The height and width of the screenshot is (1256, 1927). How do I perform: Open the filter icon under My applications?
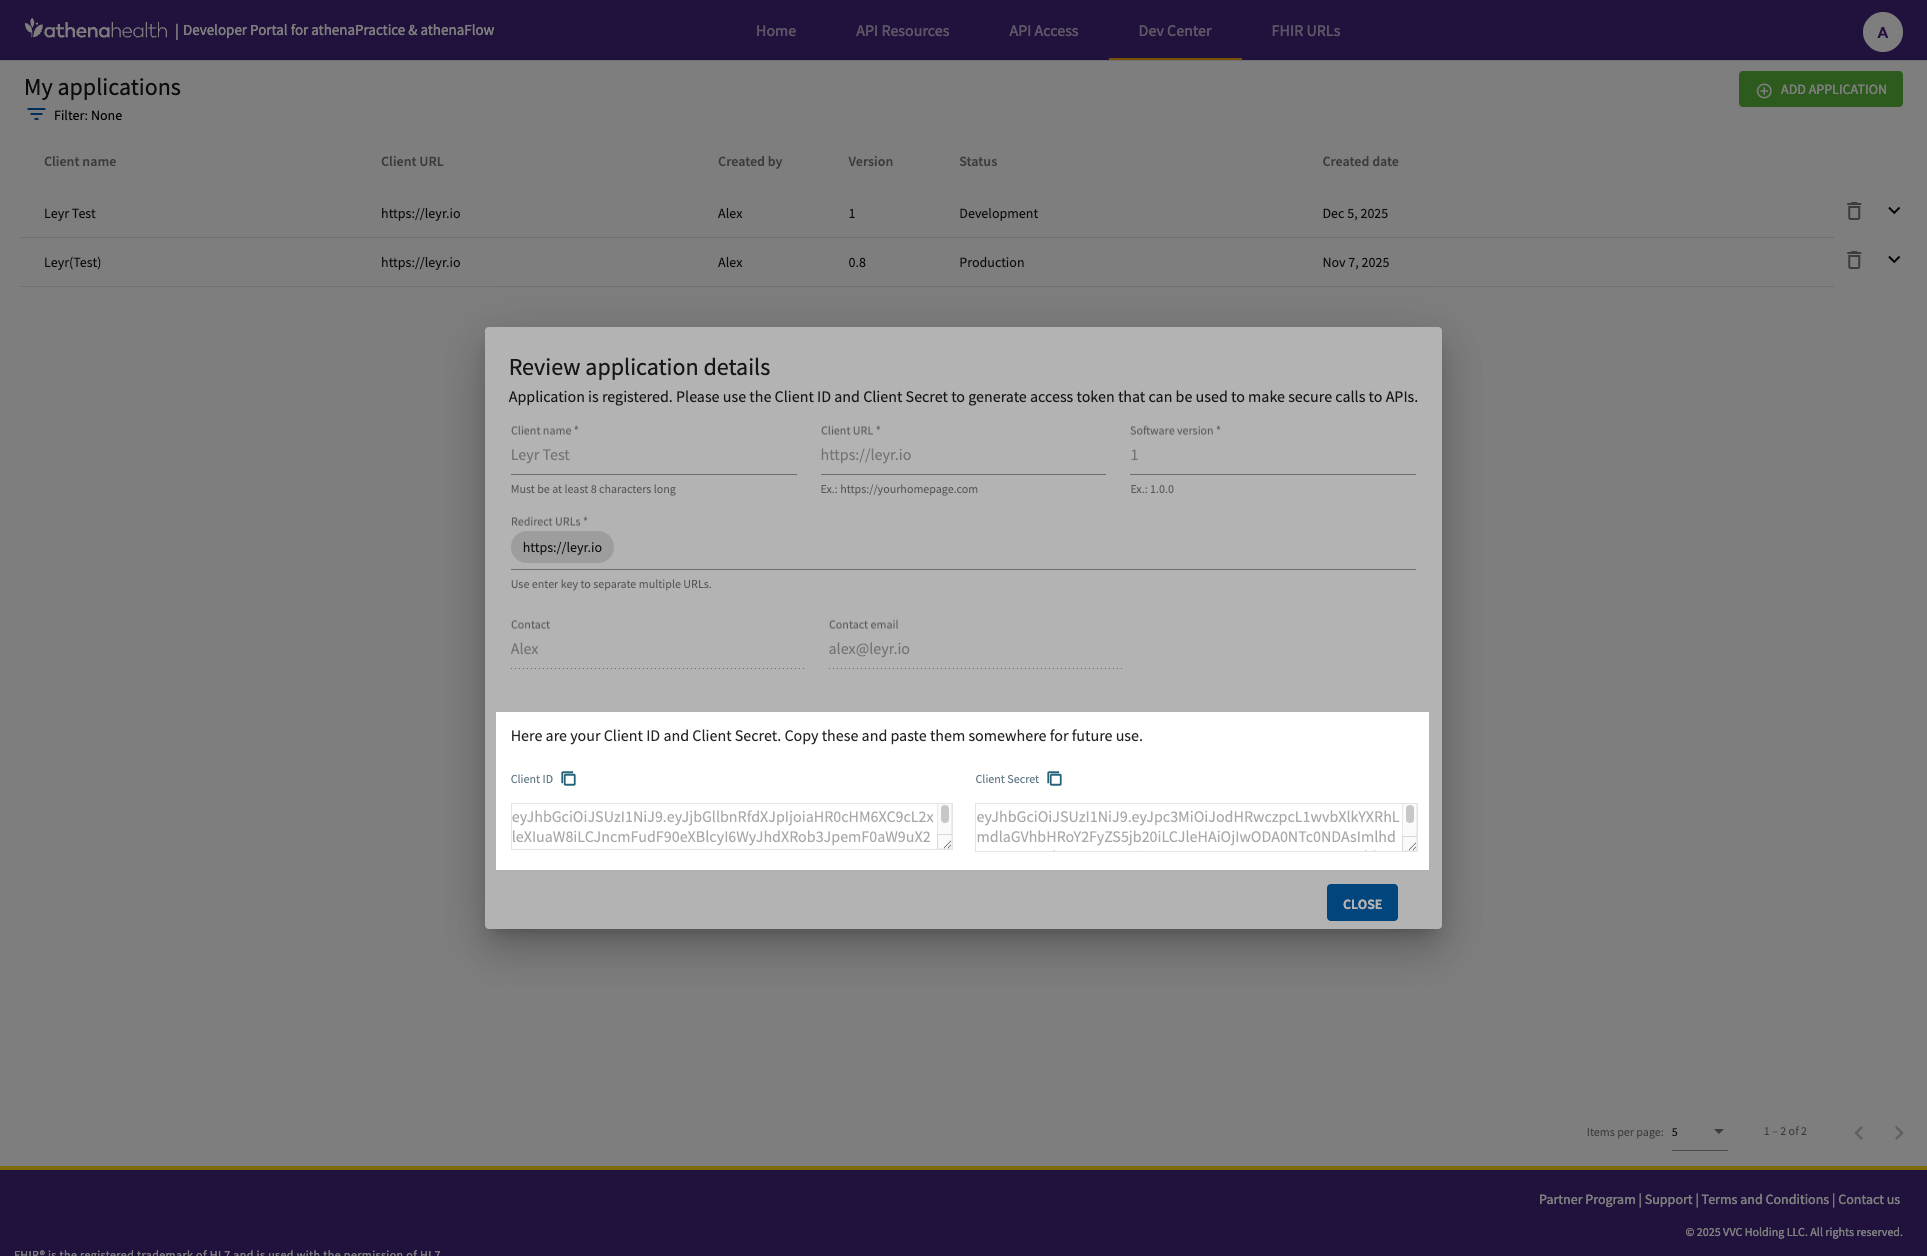36,115
